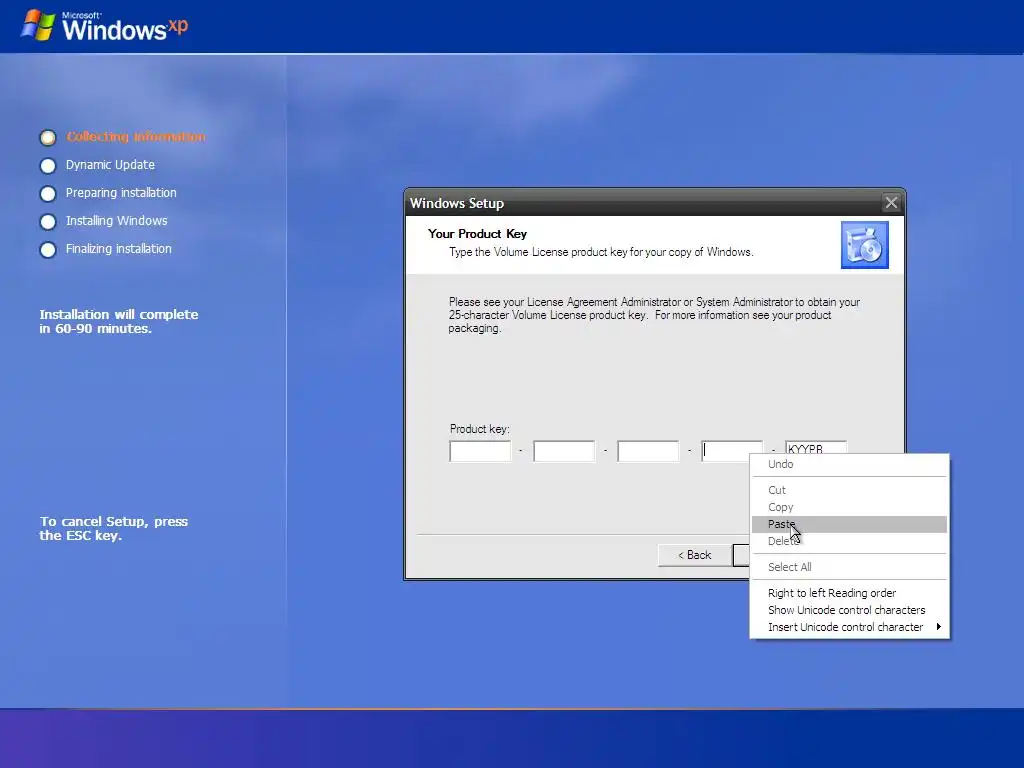Choose Copy in the context menu
This screenshot has width=1024, height=768.
click(x=849, y=507)
